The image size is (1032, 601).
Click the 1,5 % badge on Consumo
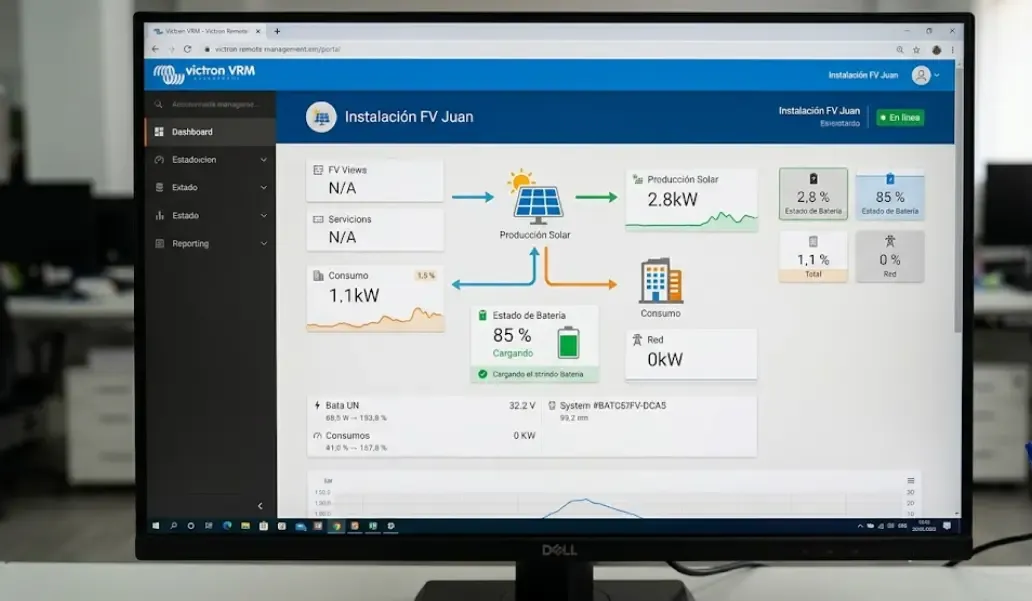tap(426, 275)
